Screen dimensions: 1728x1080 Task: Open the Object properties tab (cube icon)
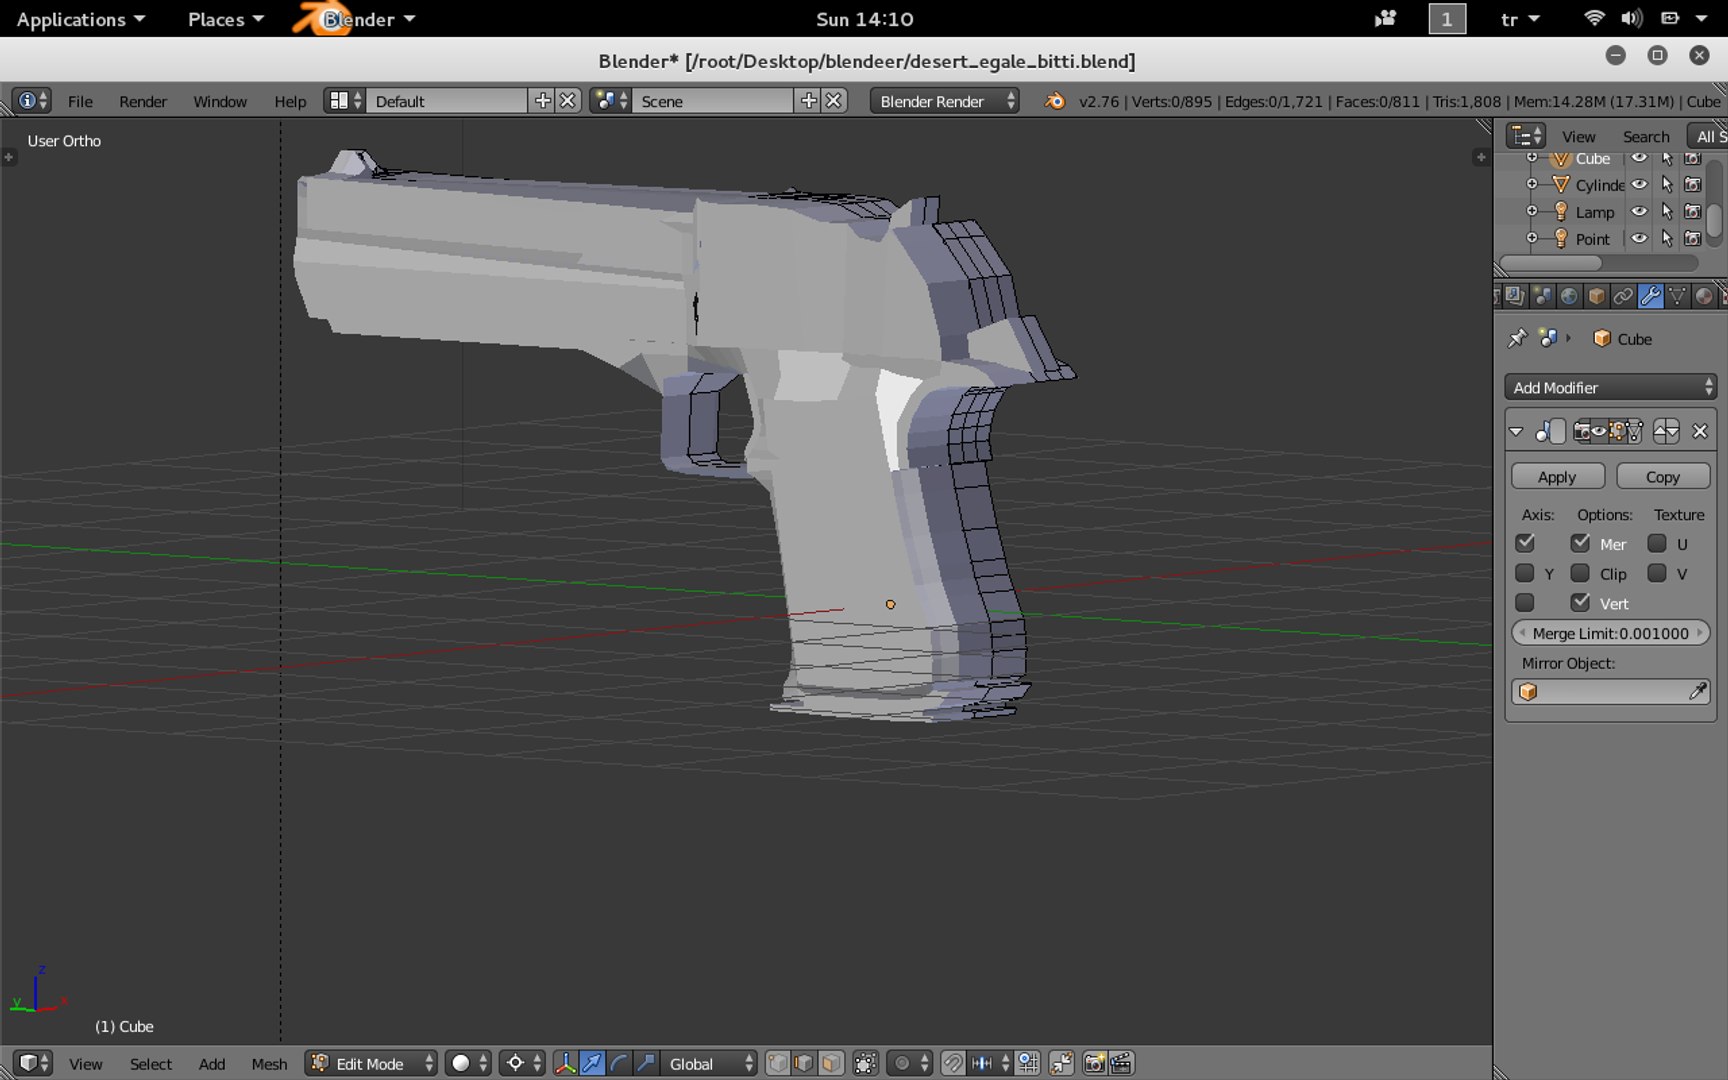point(1597,296)
